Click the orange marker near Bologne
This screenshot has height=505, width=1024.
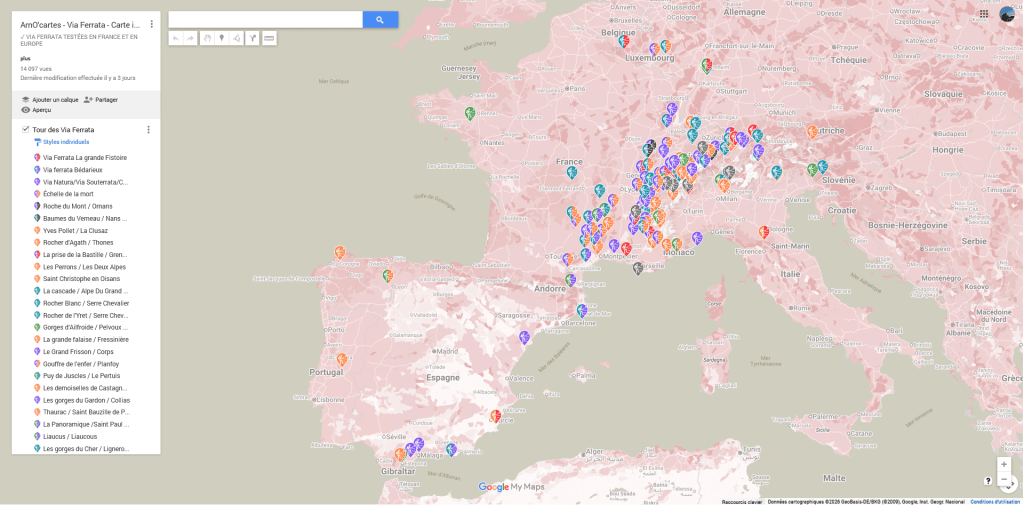click(x=763, y=231)
